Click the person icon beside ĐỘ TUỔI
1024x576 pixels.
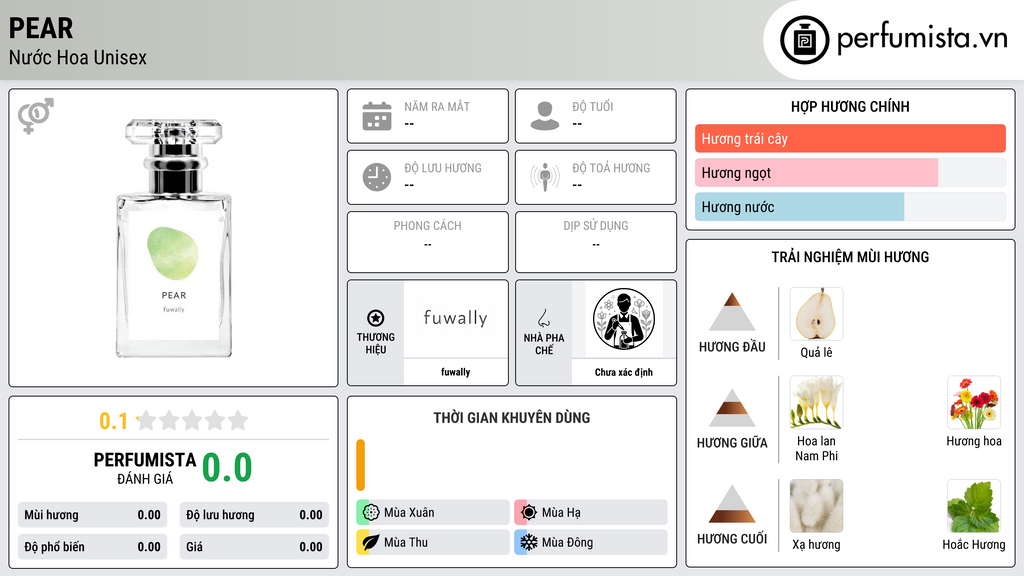(545, 116)
